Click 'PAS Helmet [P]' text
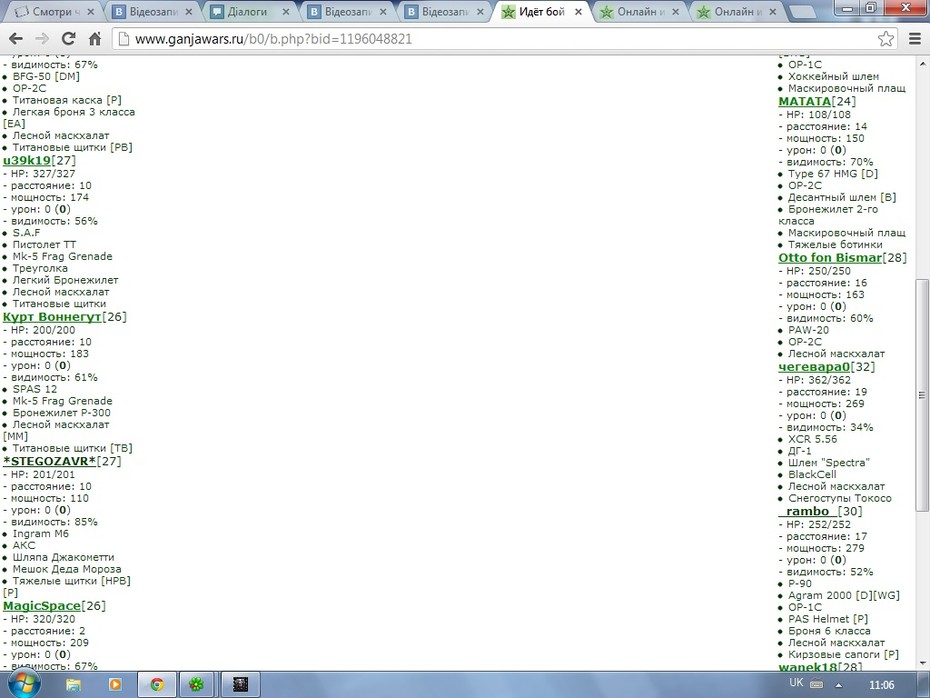This screenshot has height=698, width=930. (828, 619)
